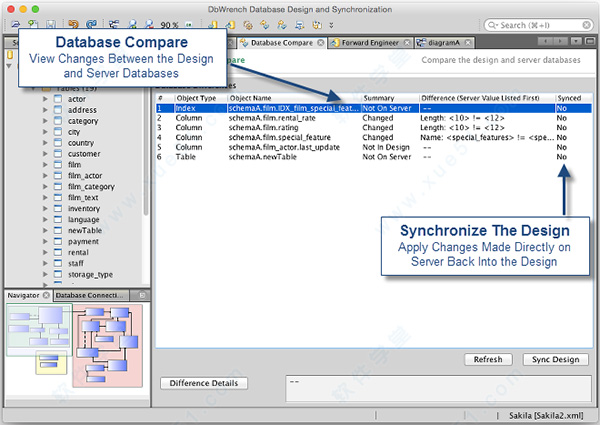Switch to the diagramA tab
Image resolution: width=600 pixels, height=425 pixels.
444,43
